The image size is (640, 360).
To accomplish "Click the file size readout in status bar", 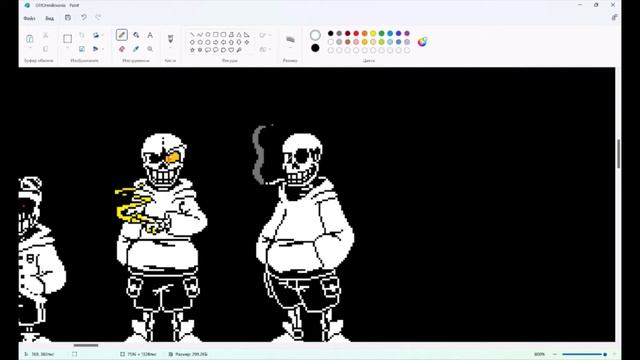I will [x=191, y=354].
